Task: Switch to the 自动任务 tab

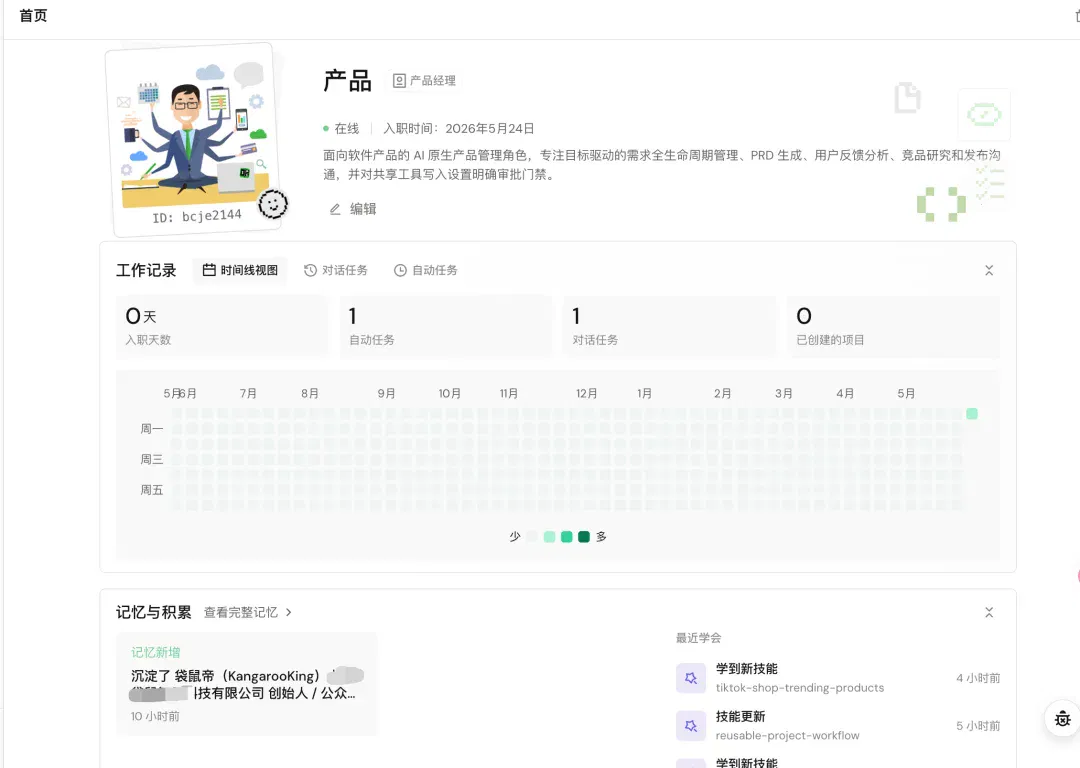Action: point(425,270)
